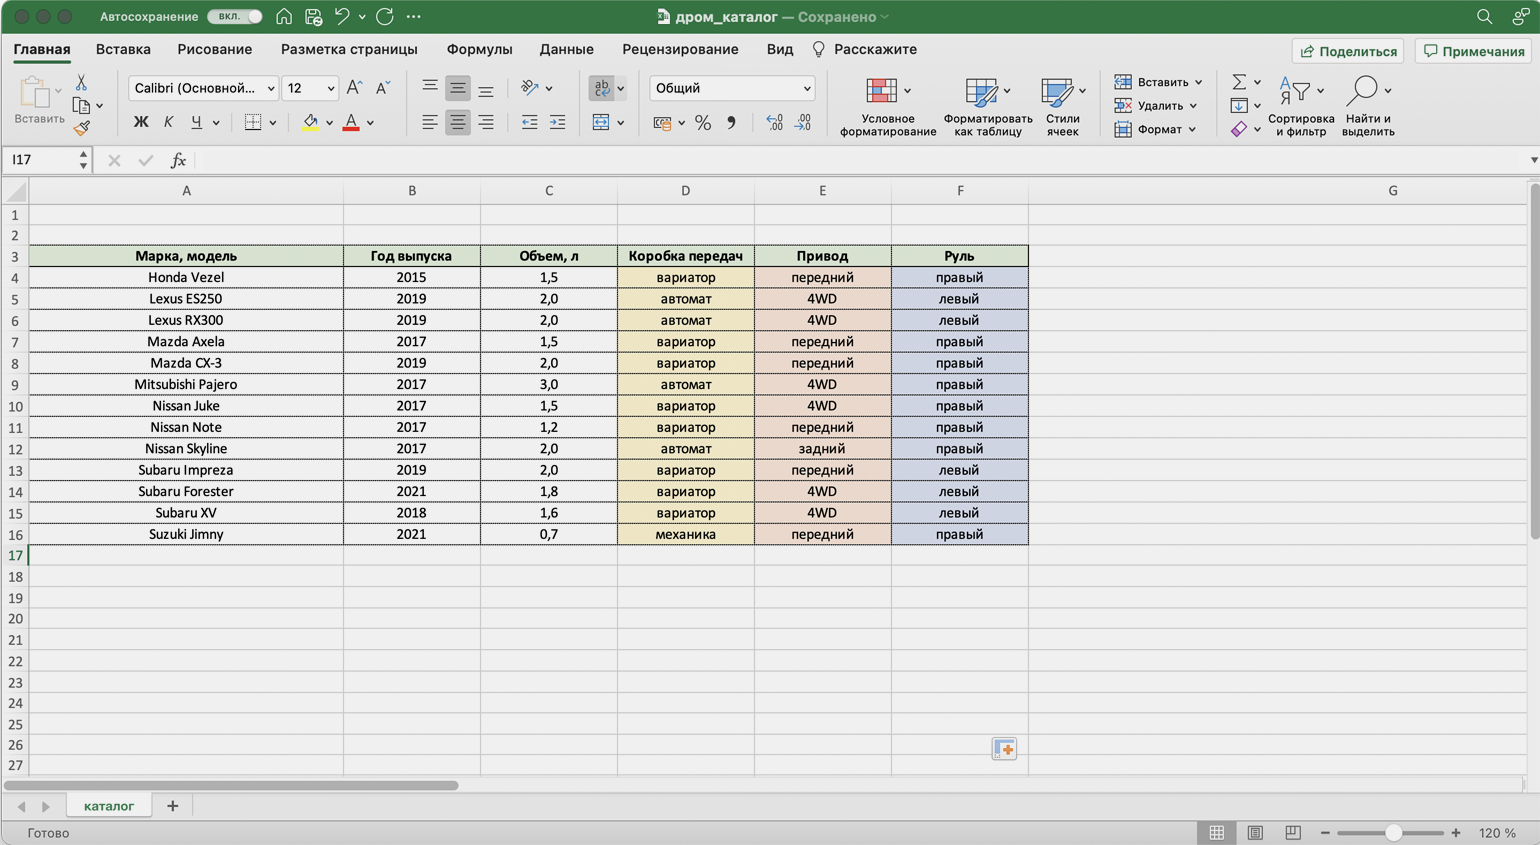Increase decimal places
Viewport: 1540px width, 845px height.
pos(774,122)
